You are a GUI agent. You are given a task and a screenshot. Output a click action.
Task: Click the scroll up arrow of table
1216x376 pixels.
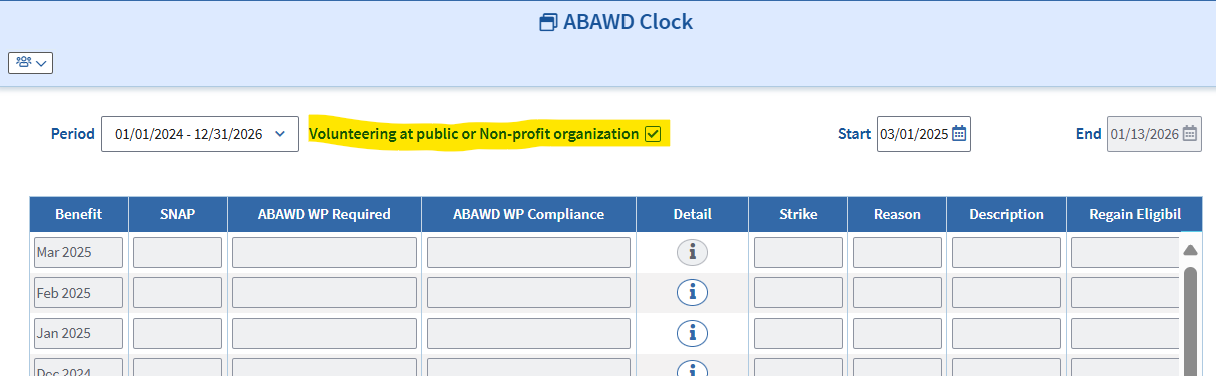1190,250
